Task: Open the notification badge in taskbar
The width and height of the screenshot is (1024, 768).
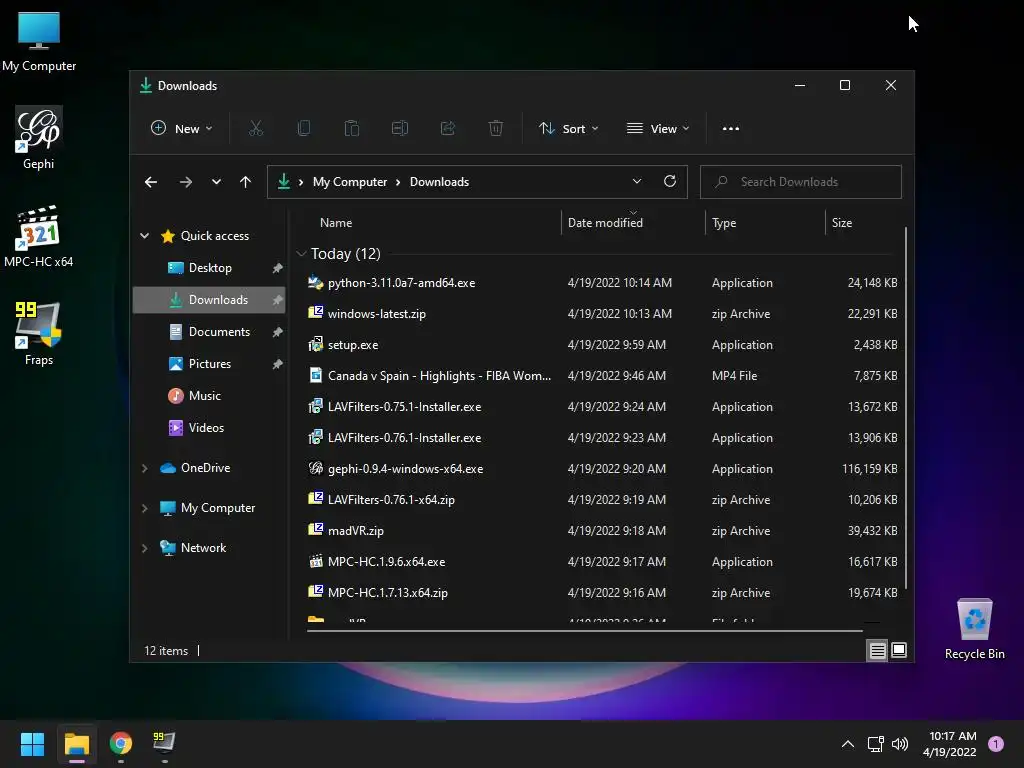Action: tap(996, 744)
